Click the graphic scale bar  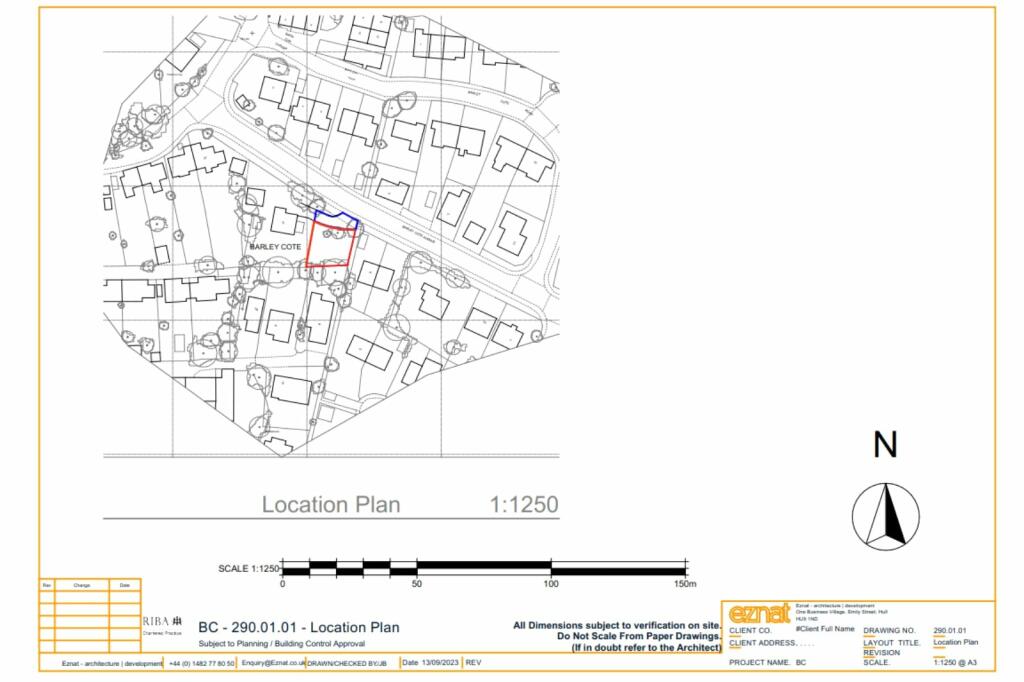tap(484, 565)
